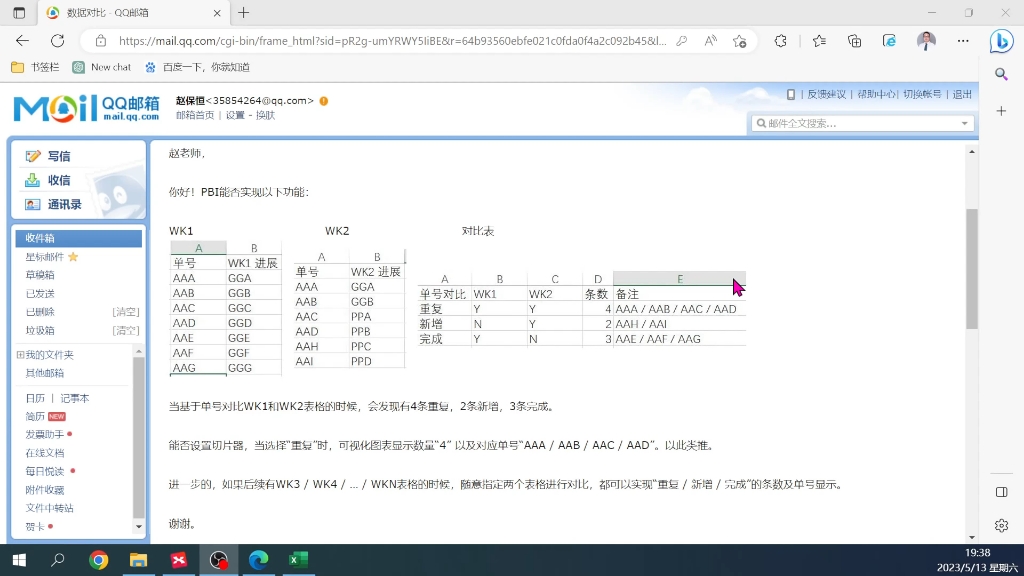Click the browser back arrow
Viewport: 1024px width, 576px height.
click(22, 40)
